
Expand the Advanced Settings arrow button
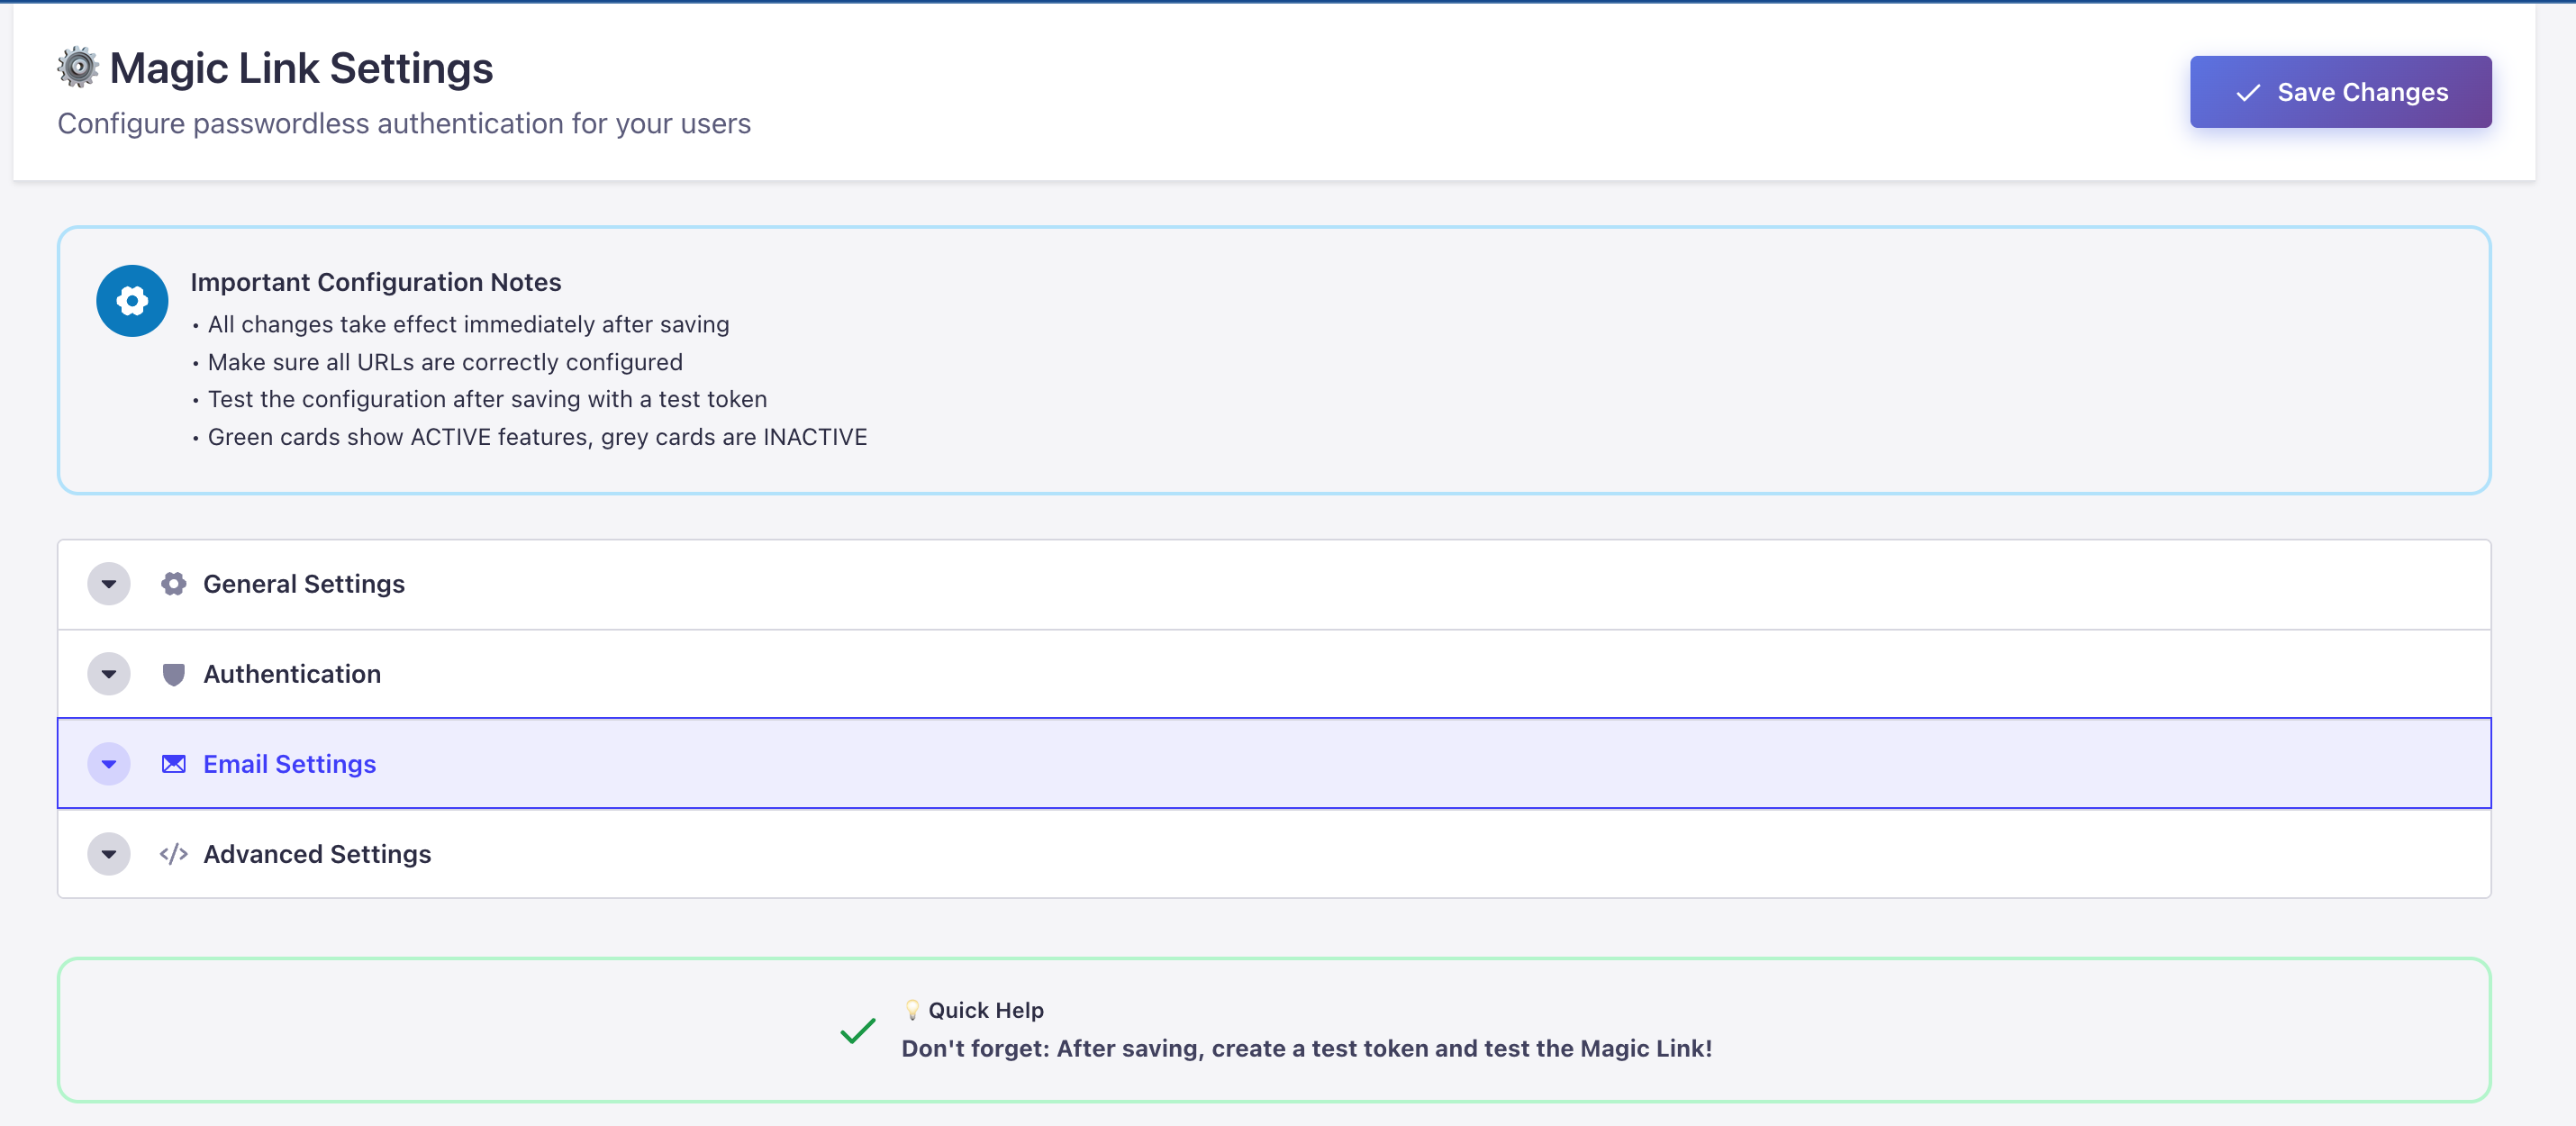click(109, 854)
